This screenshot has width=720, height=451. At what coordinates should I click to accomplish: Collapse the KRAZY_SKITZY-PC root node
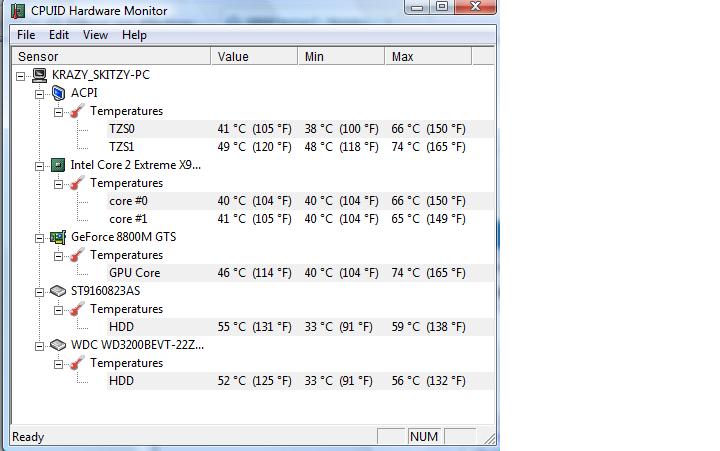[21, 76]
